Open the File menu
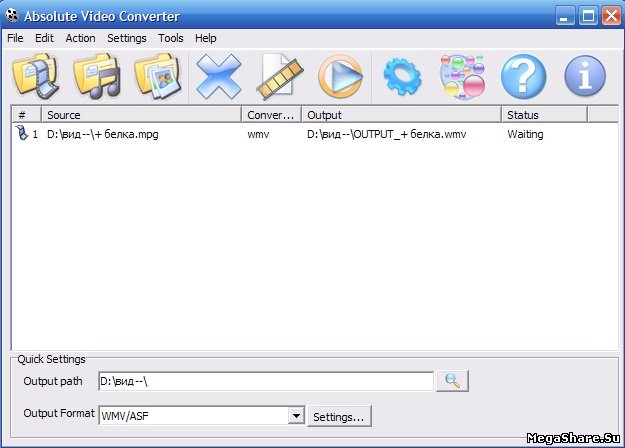 (x=15, y=38)
